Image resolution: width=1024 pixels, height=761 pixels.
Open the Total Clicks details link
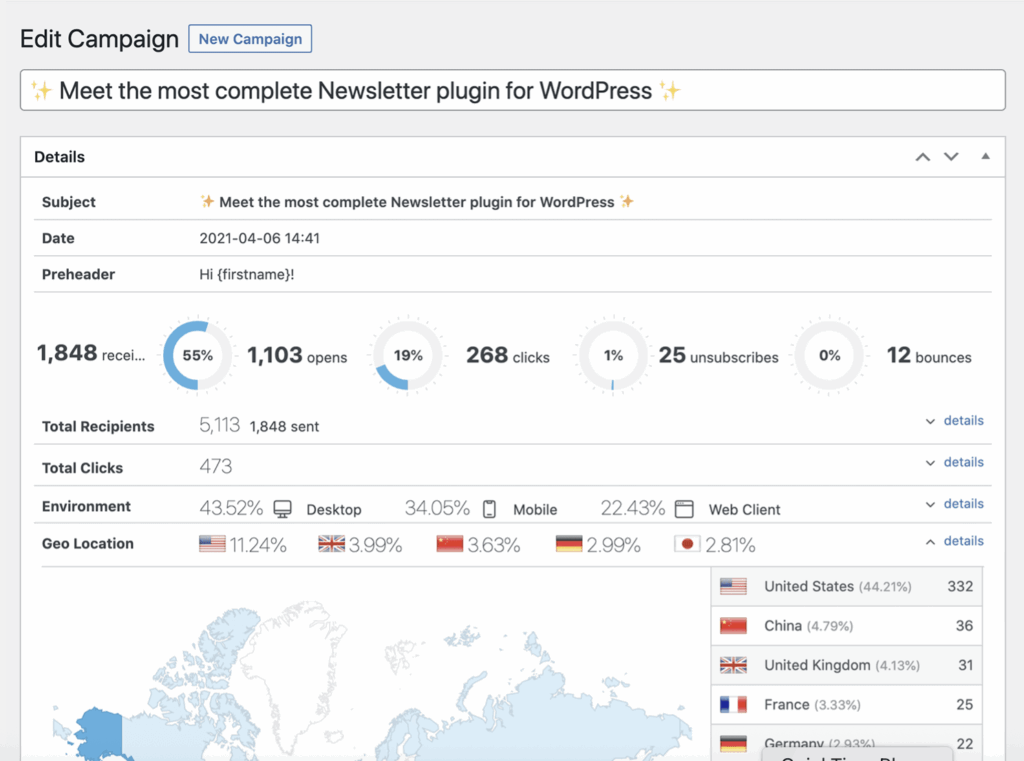pos(963,462)
